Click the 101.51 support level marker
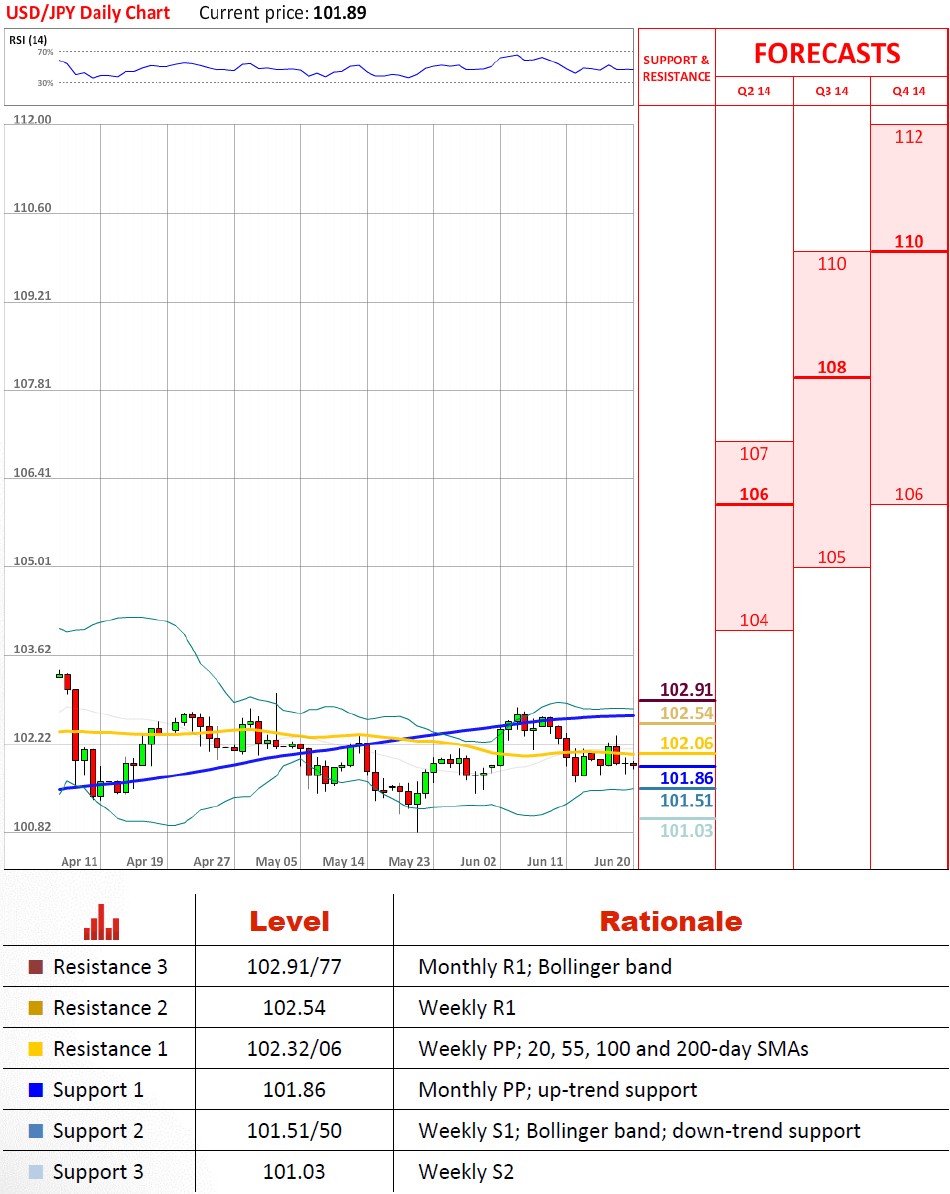Image resolution: width=950 pixels, height=1194 pixels. pyautogui.click(x=687, y=801)
